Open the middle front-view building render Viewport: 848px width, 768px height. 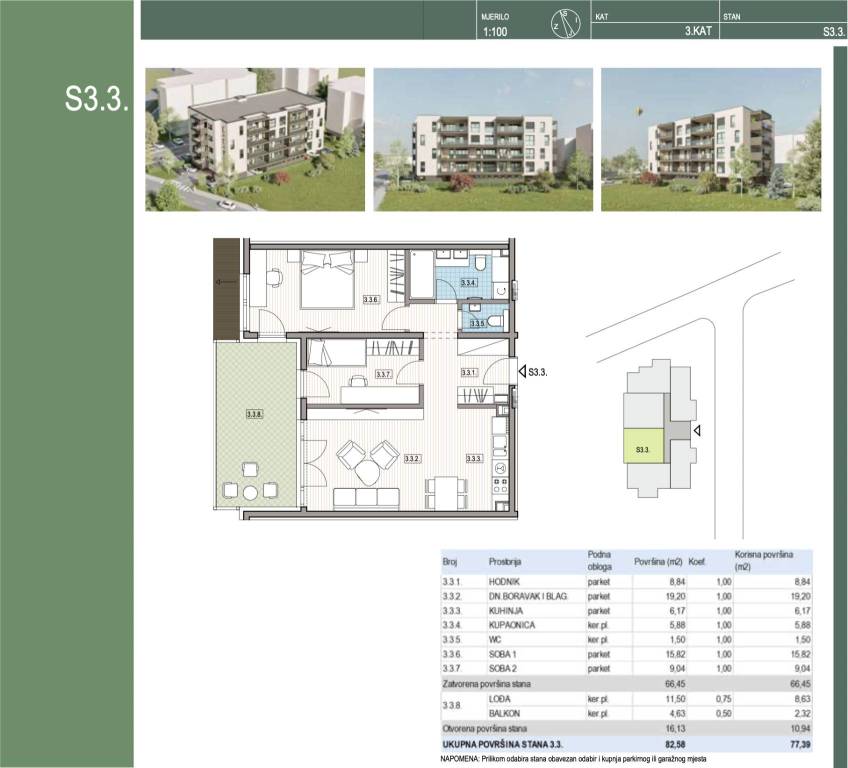click(x=483, y=139)
